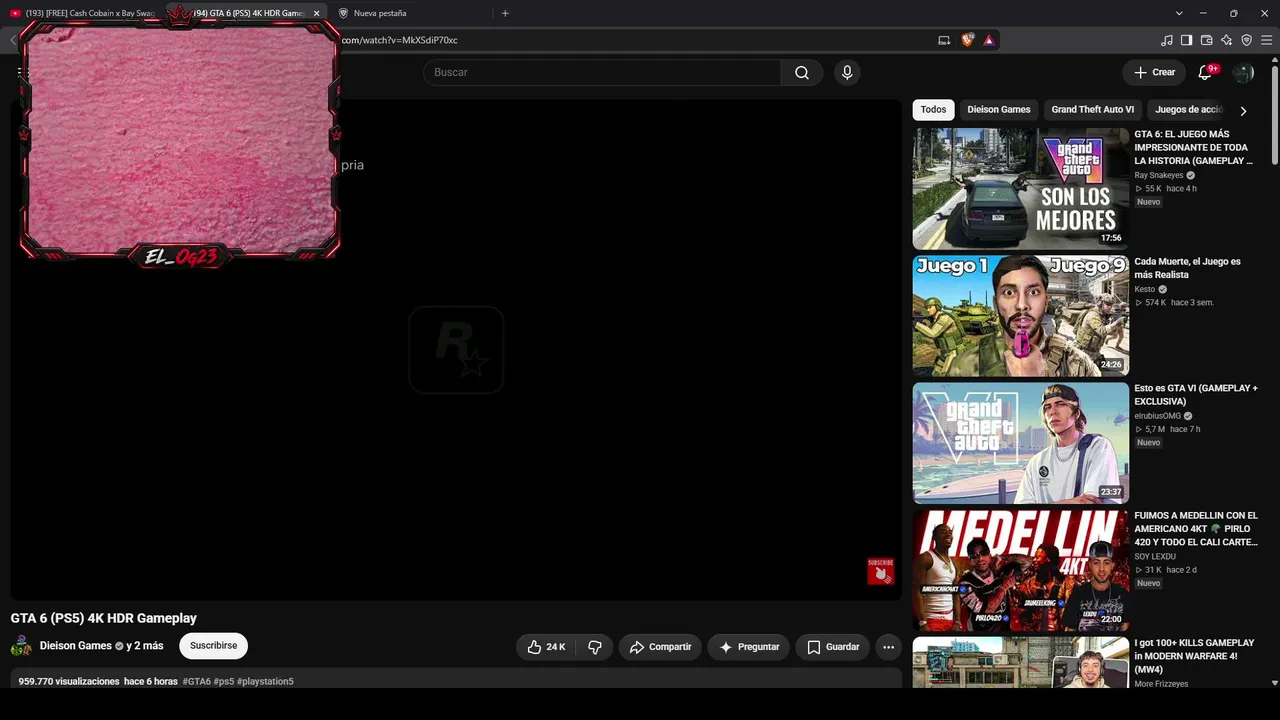Open the #playstation5 hashtag

click(265, 681)
